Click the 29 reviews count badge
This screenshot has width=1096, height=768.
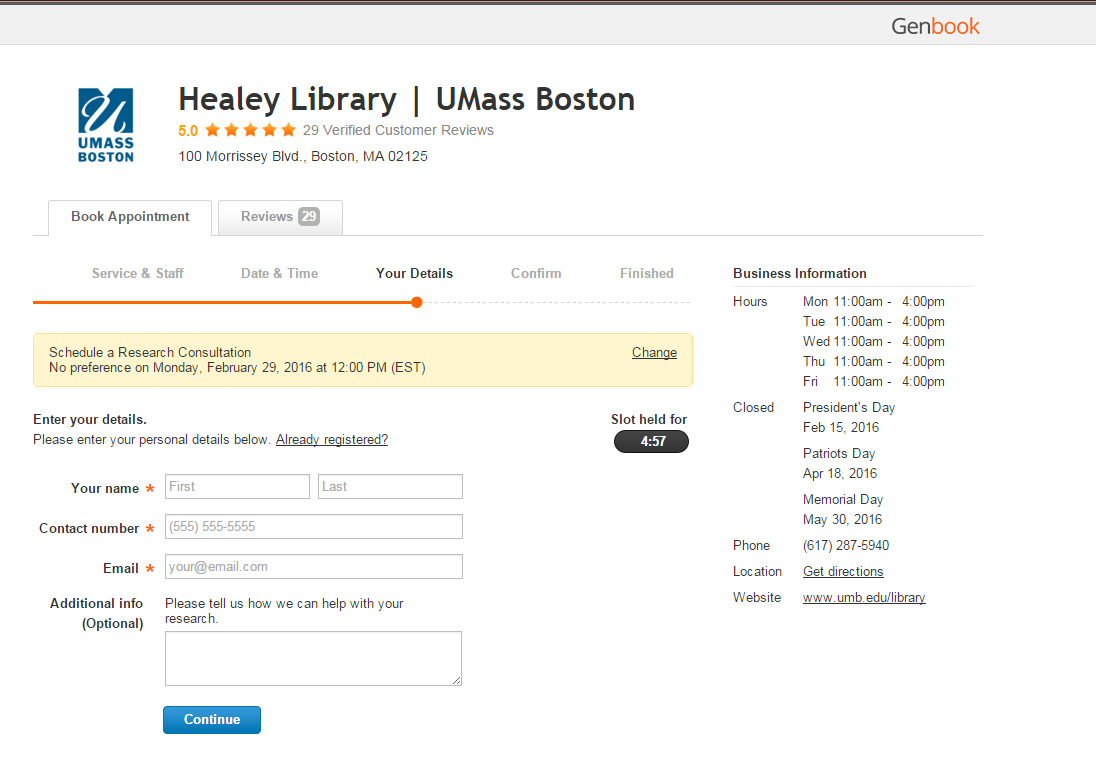click(x=308, y=217)
